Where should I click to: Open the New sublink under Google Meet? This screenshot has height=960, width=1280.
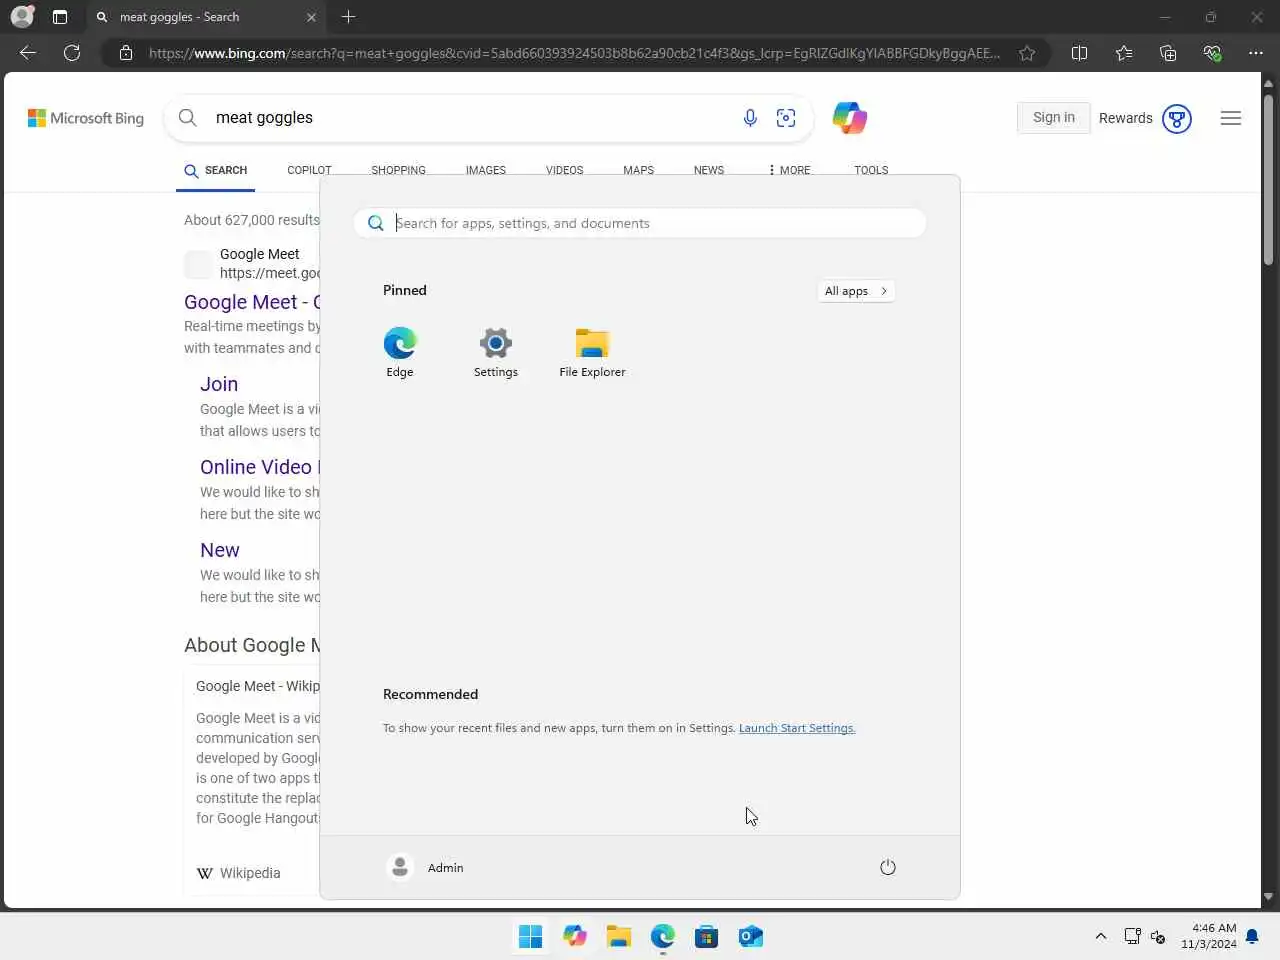coord(220,550)
